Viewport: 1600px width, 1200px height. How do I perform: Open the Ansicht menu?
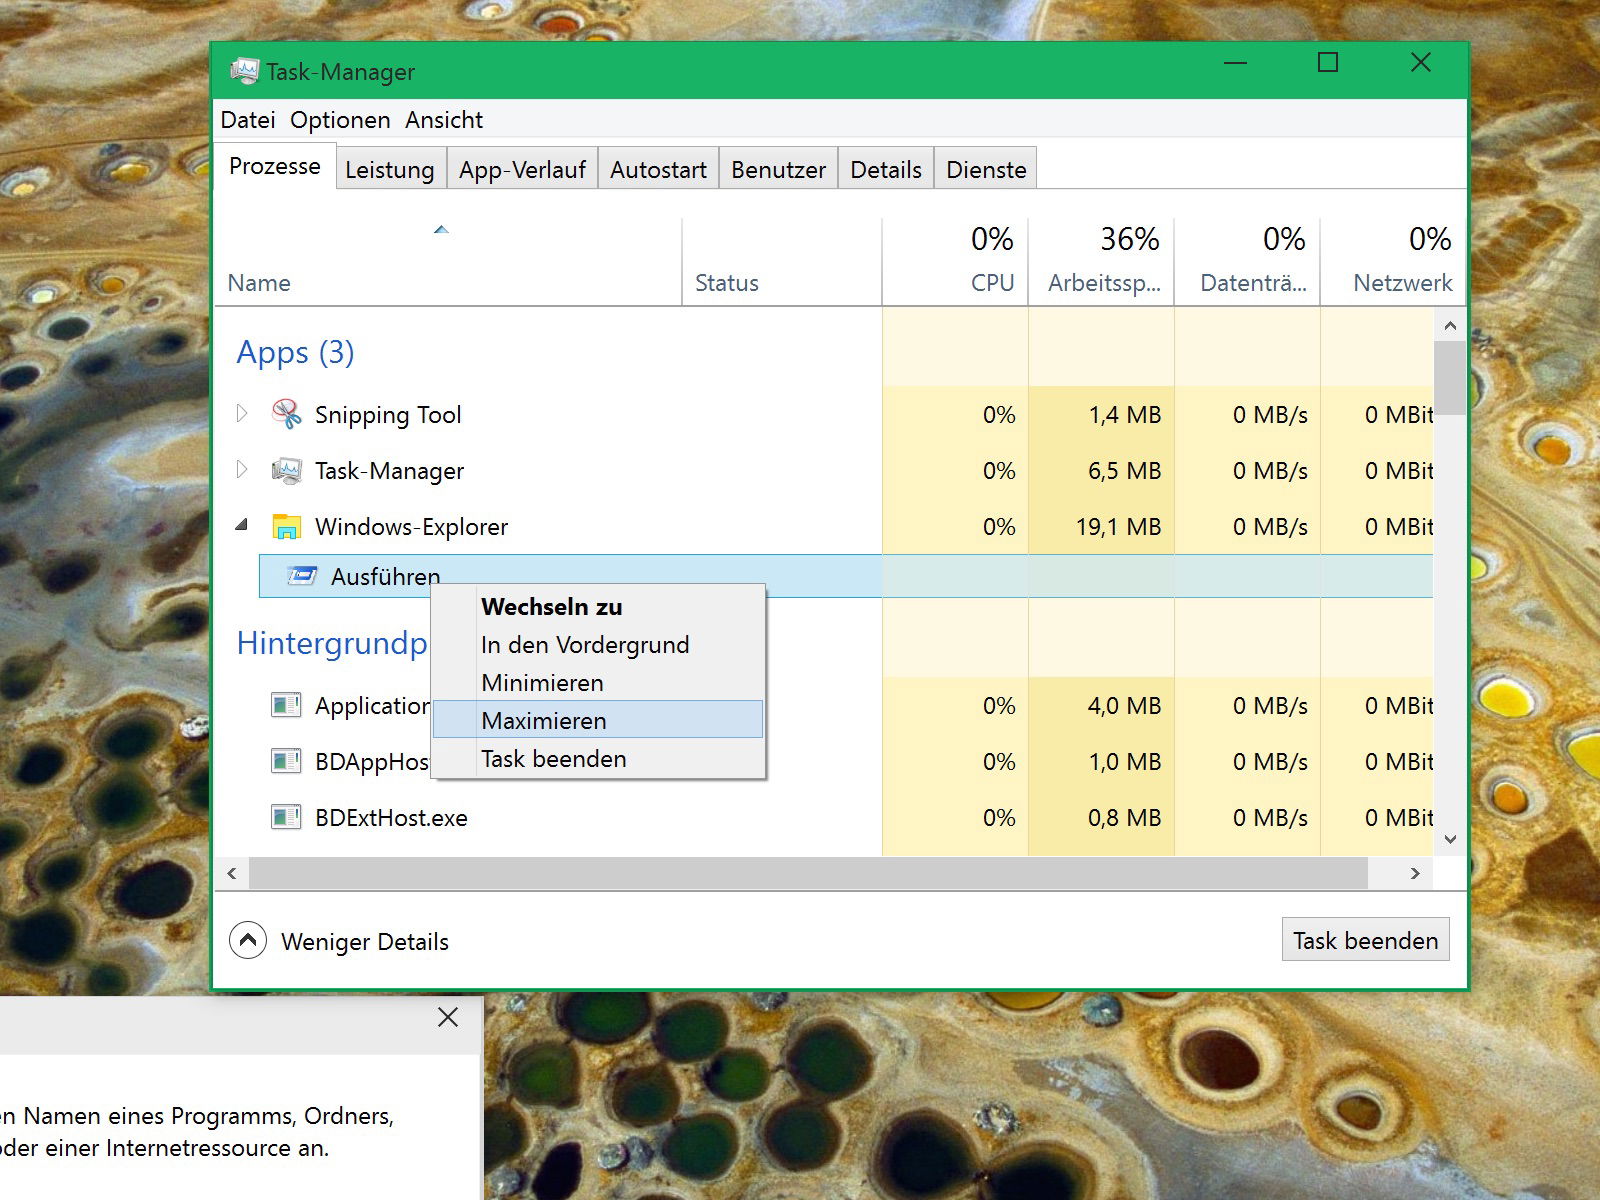point(444,120)
